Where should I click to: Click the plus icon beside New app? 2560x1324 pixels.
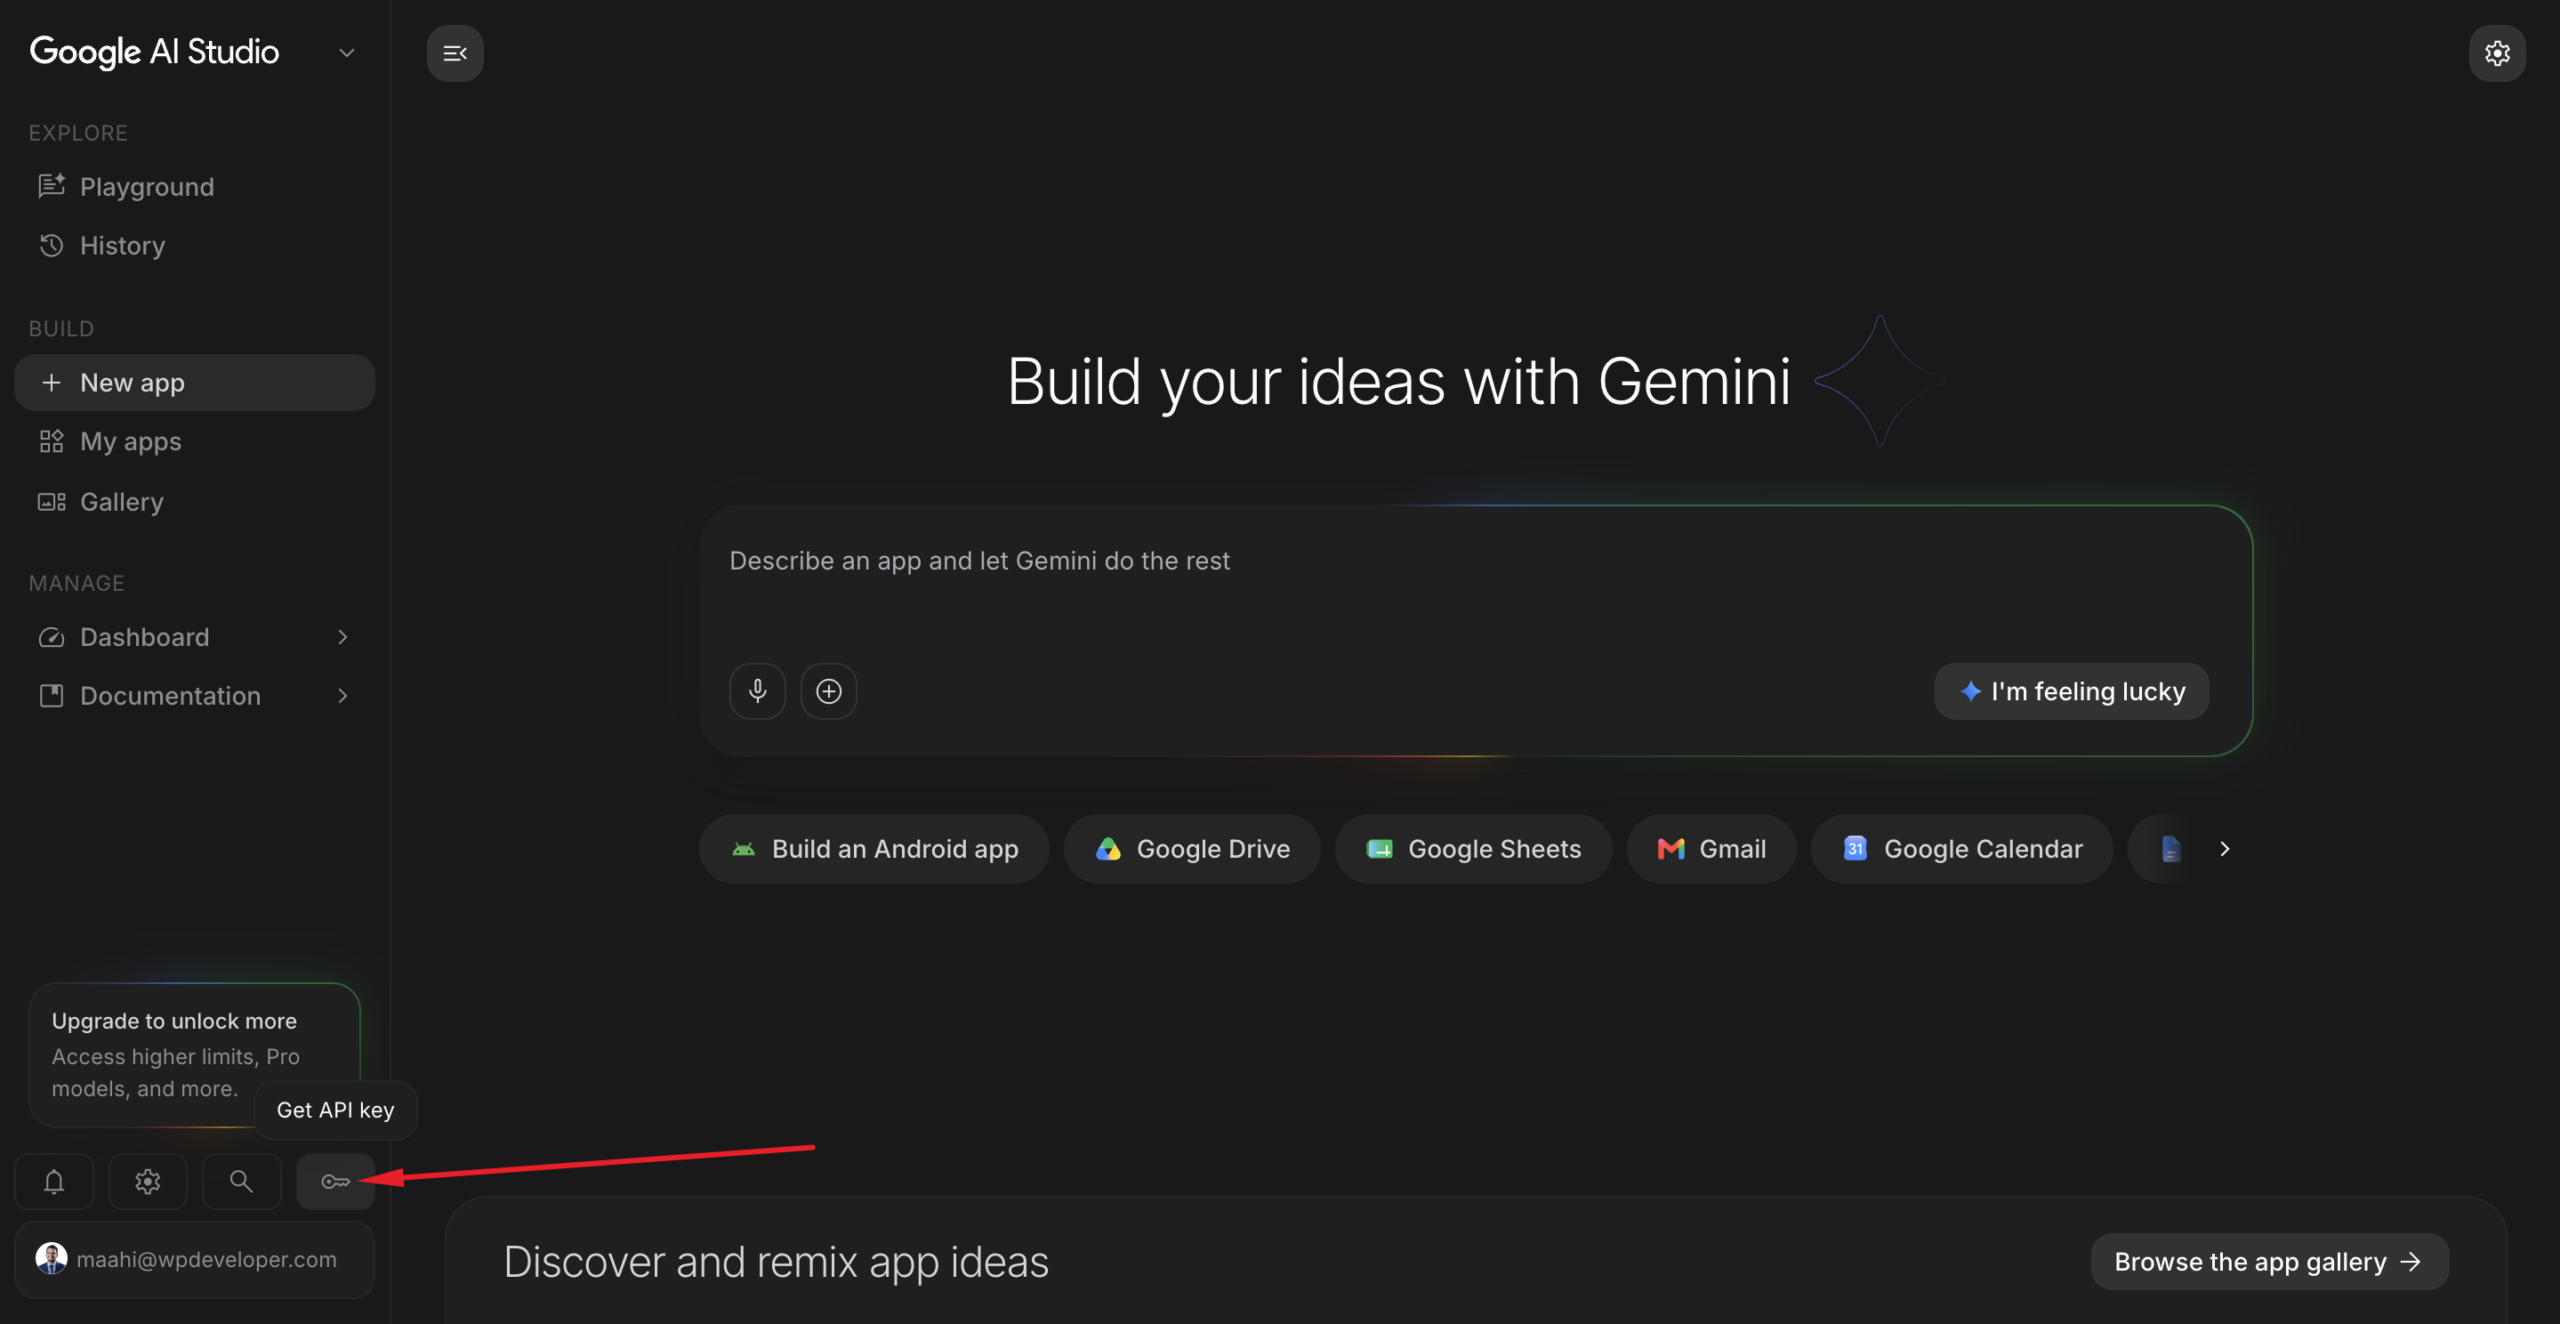51,383
